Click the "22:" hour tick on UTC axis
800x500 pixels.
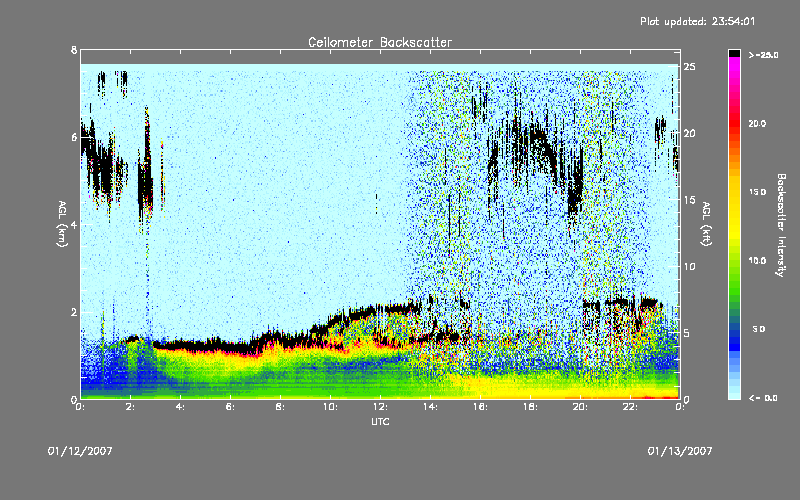630,407
